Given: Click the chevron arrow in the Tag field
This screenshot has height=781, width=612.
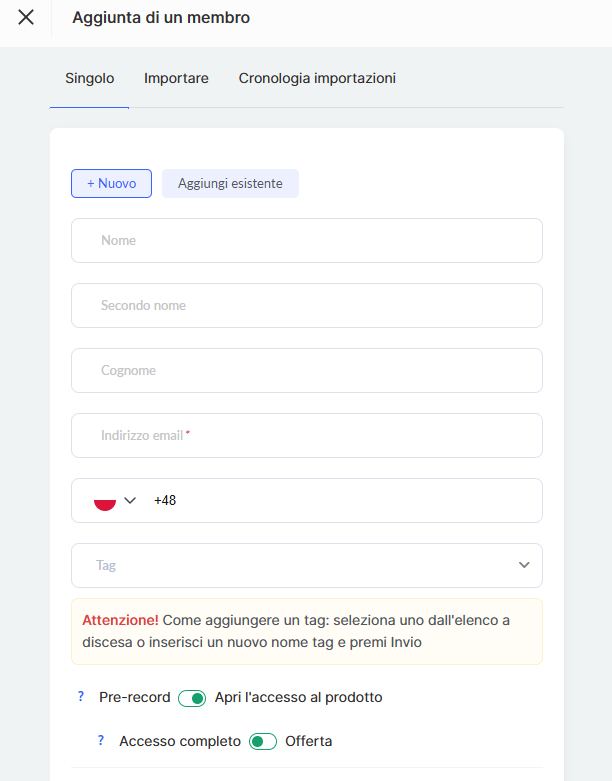Looking at the screenshot, I should [524, 565].
